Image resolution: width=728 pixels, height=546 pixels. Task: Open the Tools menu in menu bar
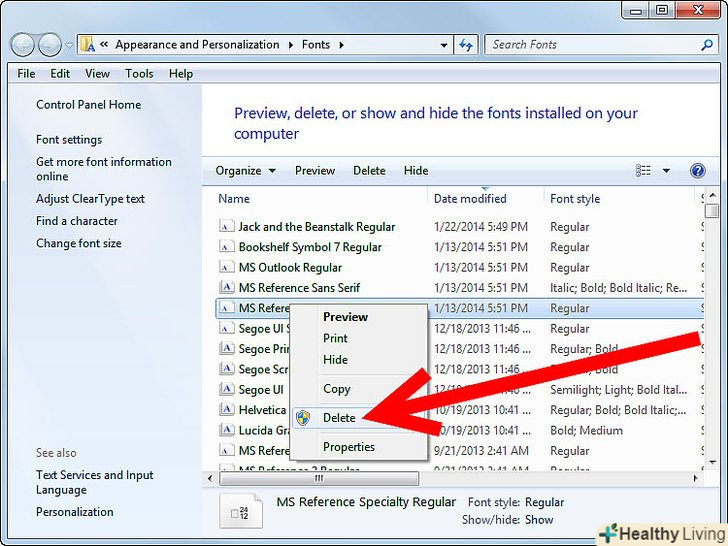click(139, 74)
